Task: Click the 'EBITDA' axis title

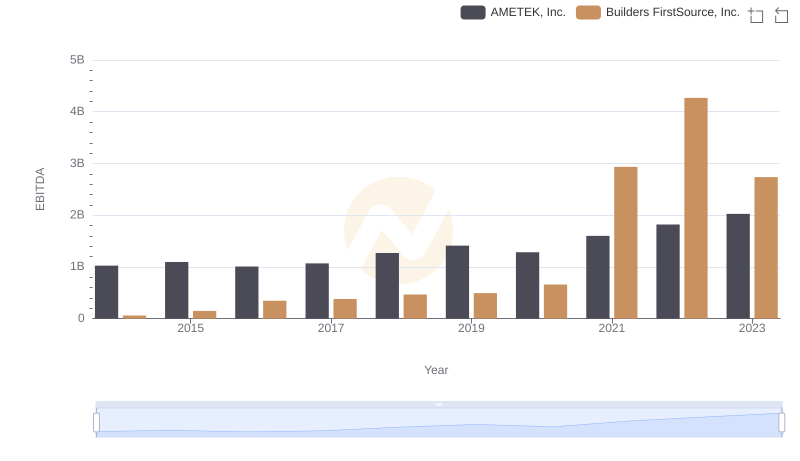Action: click(40, 189)
